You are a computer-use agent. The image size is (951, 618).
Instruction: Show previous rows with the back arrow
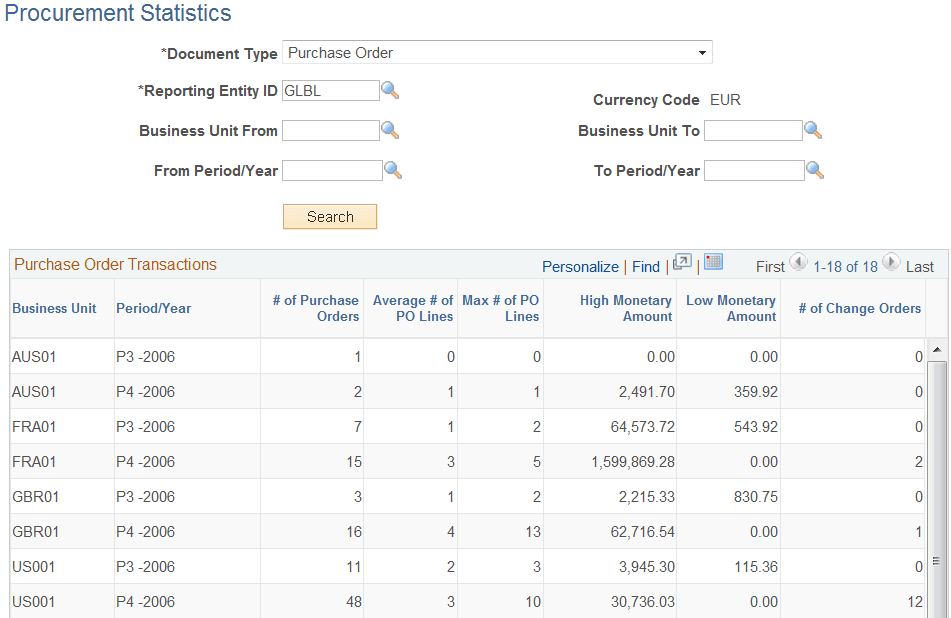[x=797, y=263]
